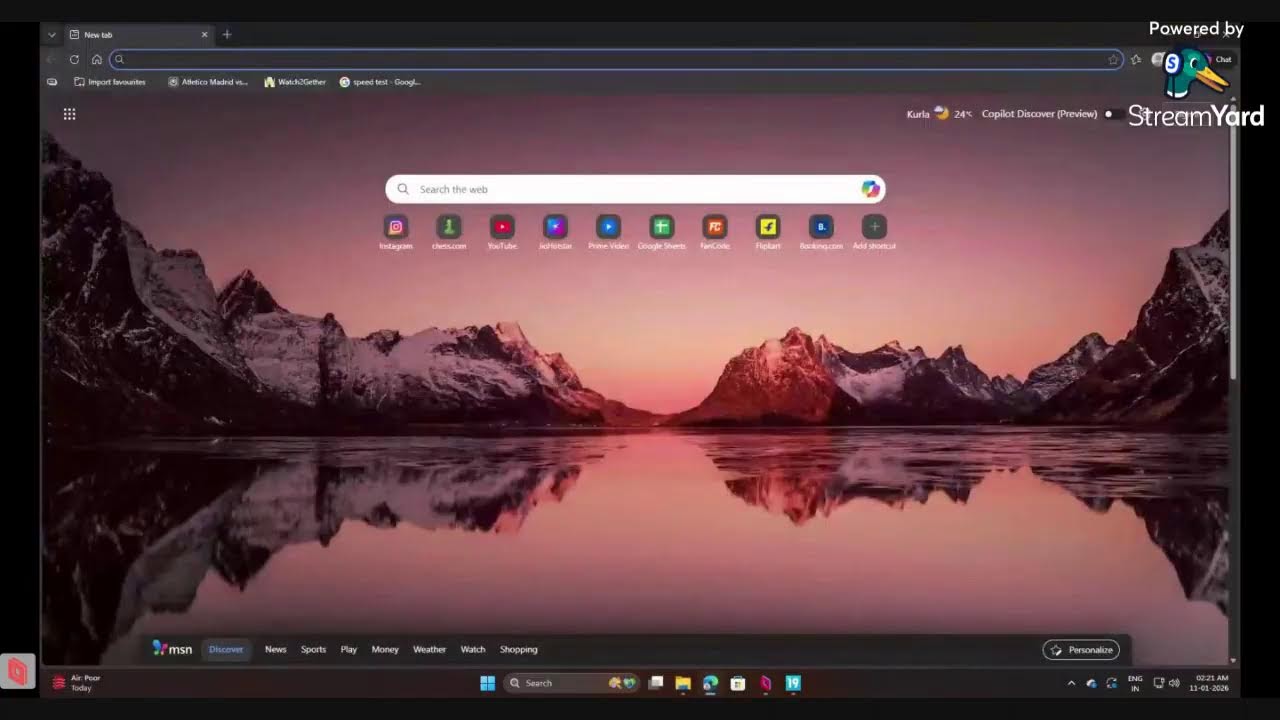Open the ENG IN language indicator
The height and width of the screenshot is (720, 1280).
[x=1135, y=683]
